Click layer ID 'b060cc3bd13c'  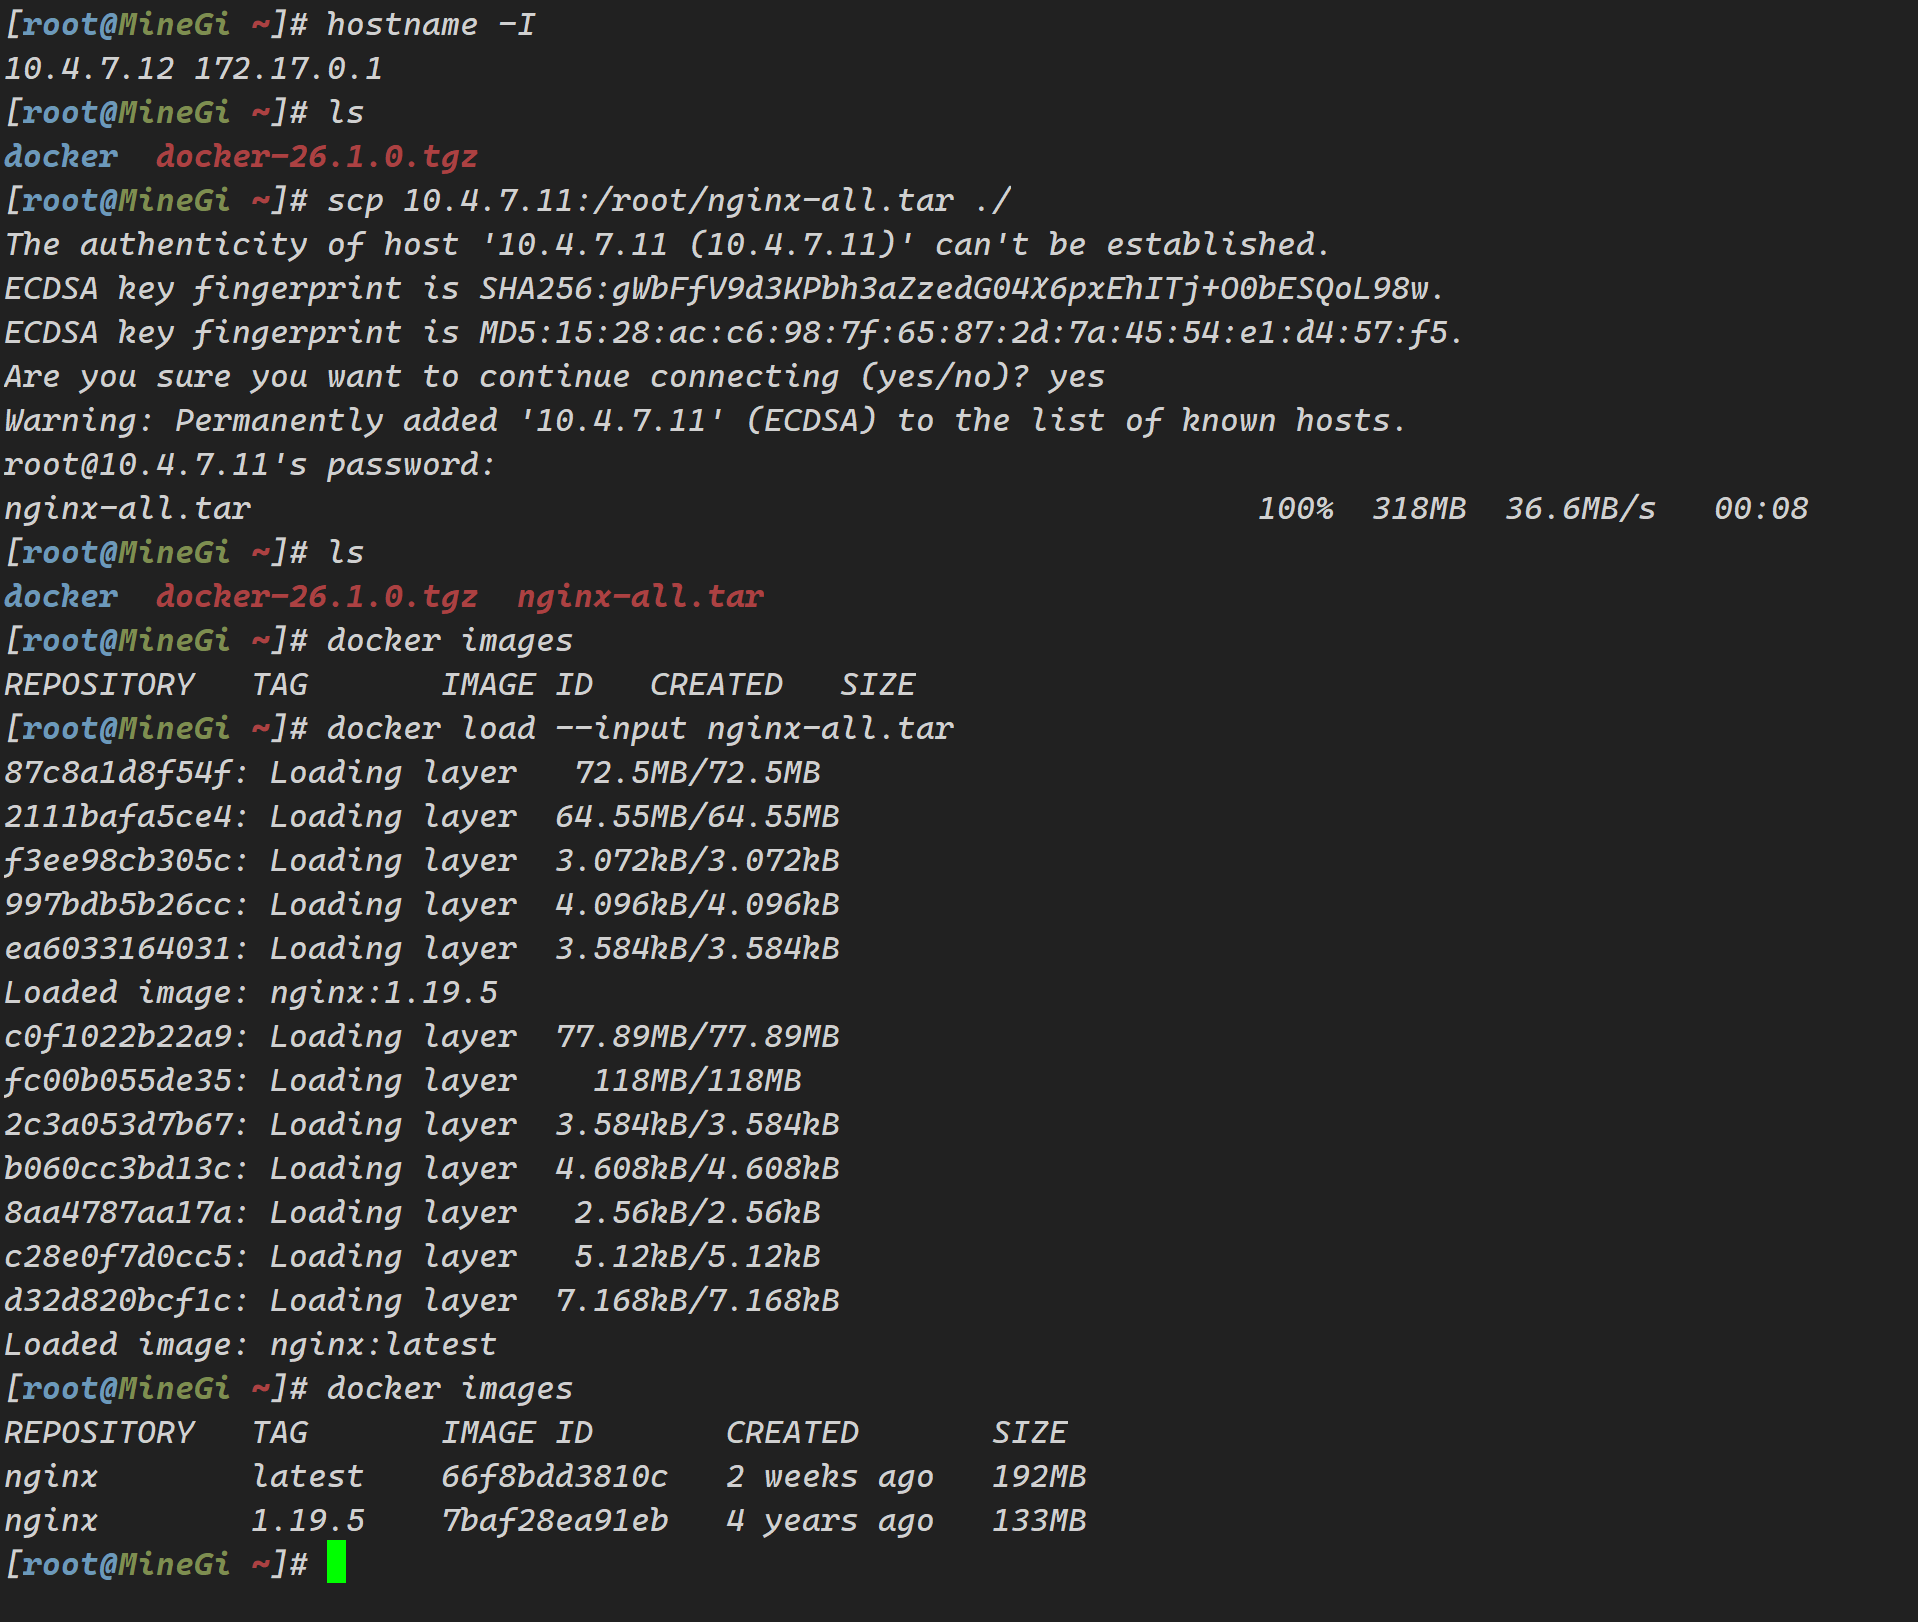click(x=118, y=1168)
